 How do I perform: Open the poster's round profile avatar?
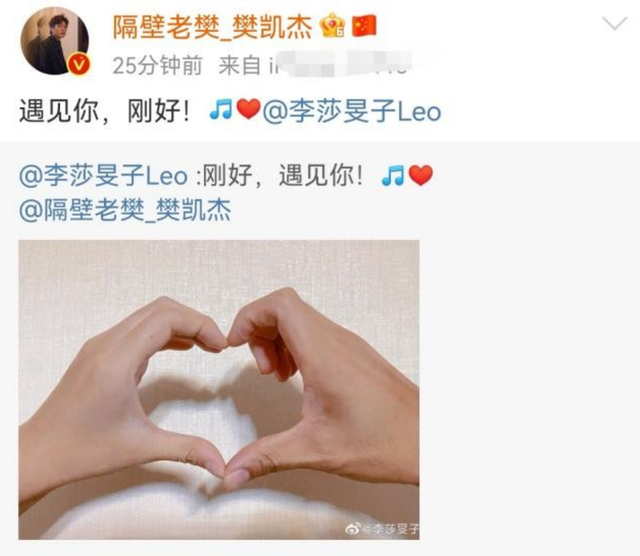point(55,40)
